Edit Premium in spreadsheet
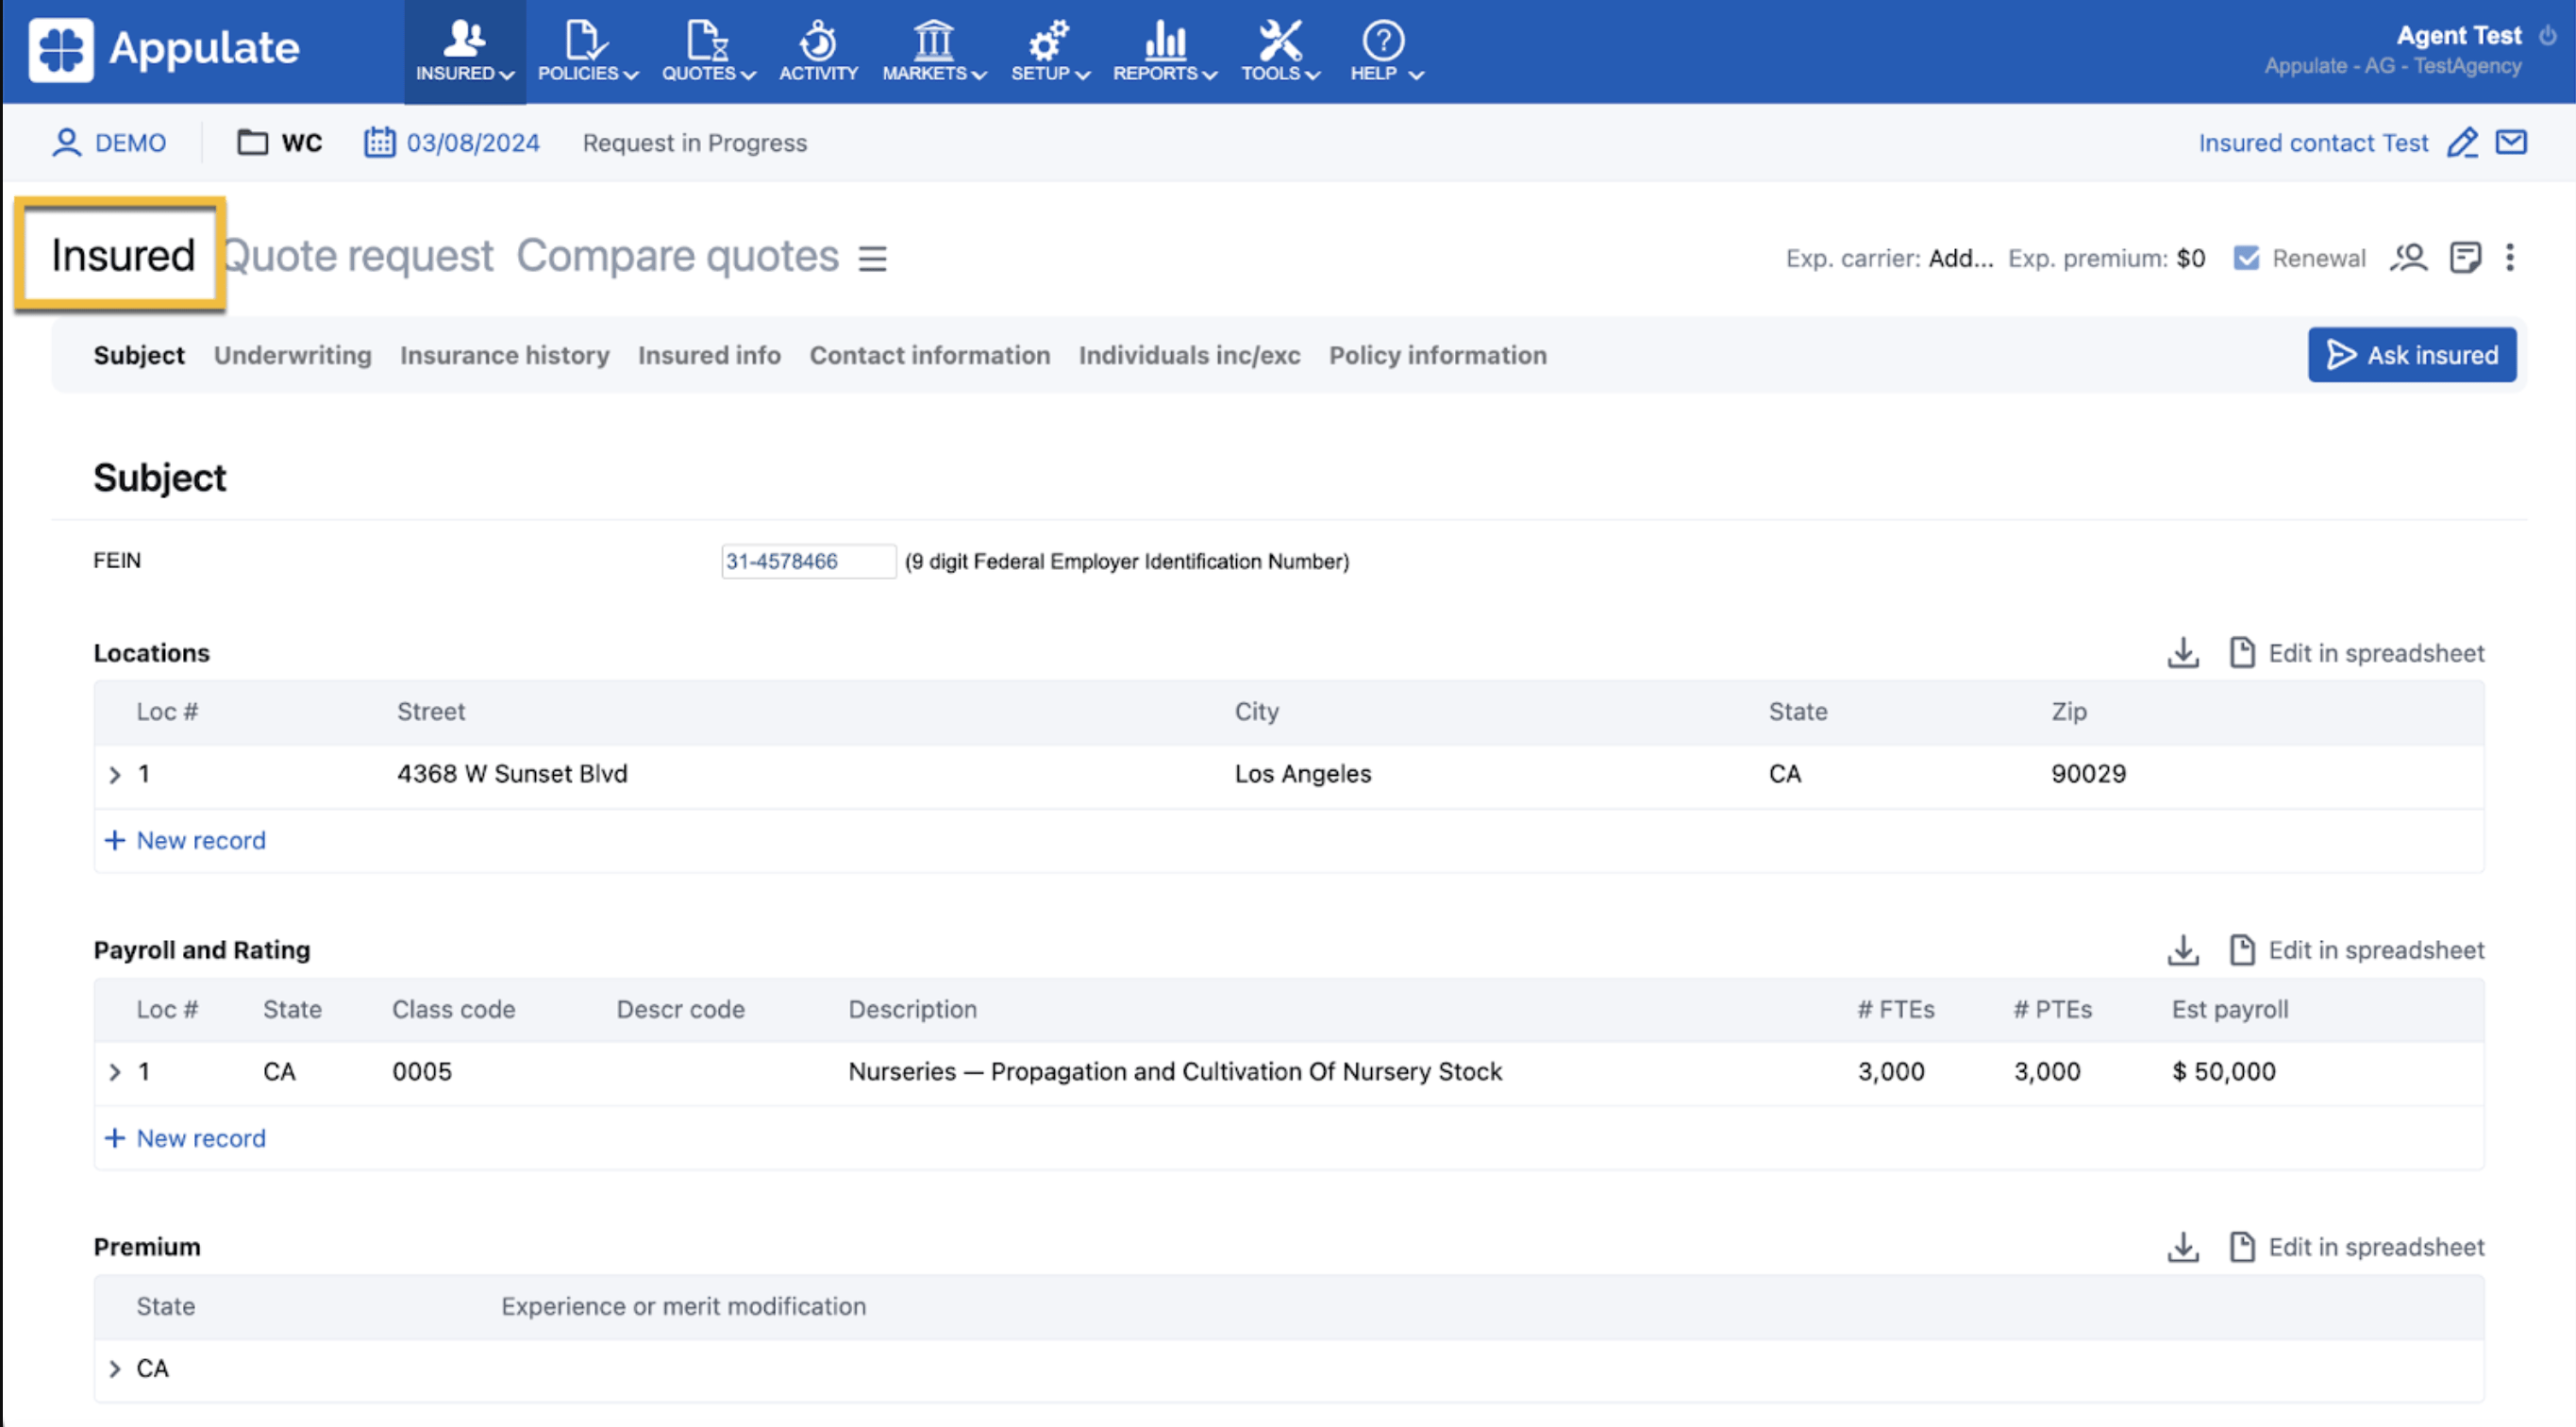This screenshot has width=2576, height=1427. coord(2357,1247)
